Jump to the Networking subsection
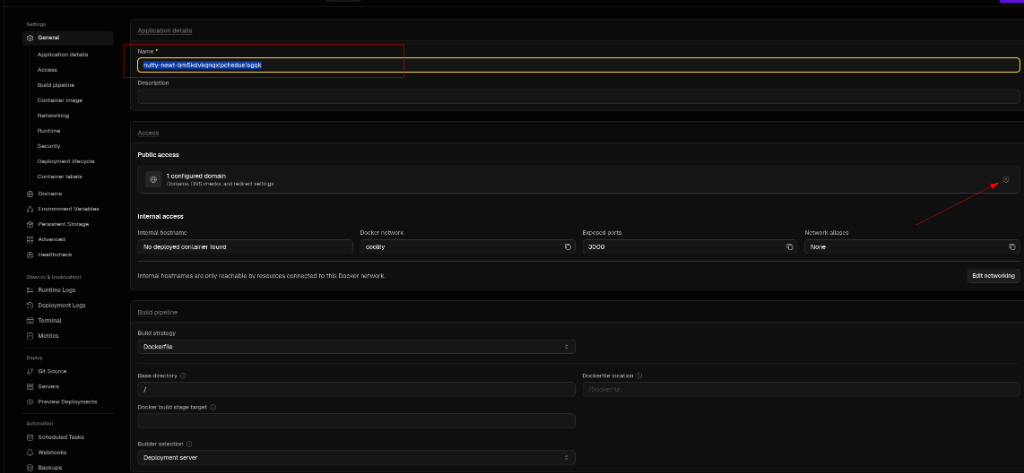 point(53,116)
